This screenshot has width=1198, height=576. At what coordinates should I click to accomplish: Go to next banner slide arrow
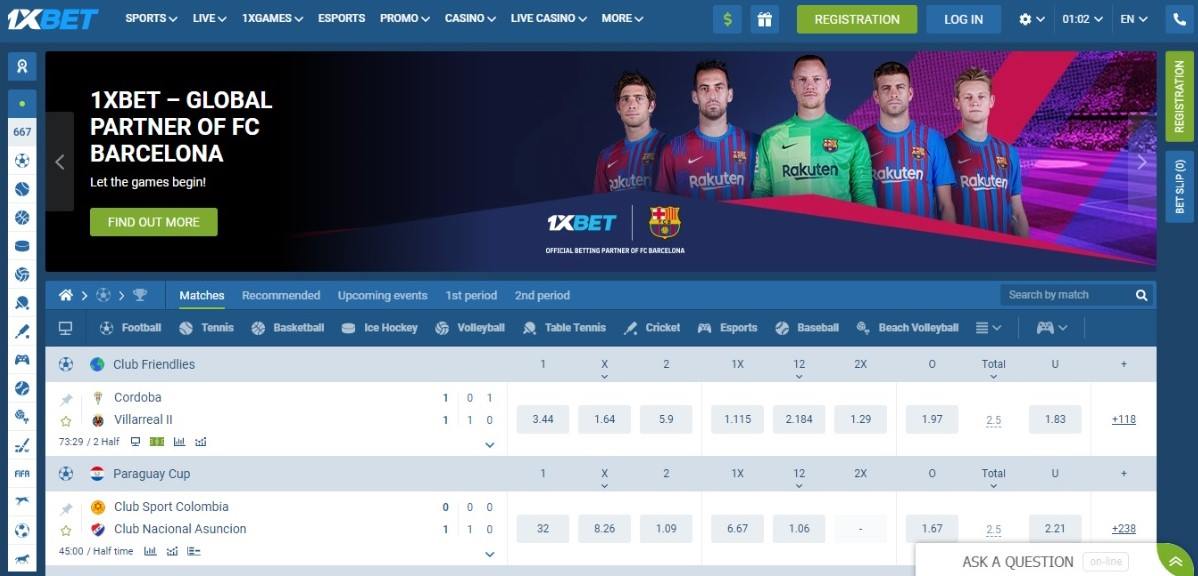coord(1142,162)
